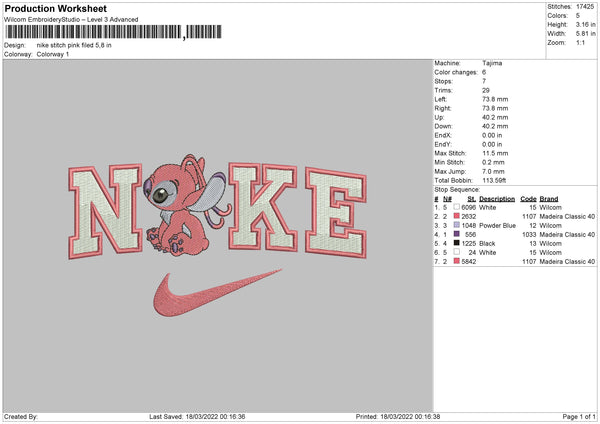600x424 pixels.
Task: Click the pink swatch beside stitch count 5842
Action: 457,261
